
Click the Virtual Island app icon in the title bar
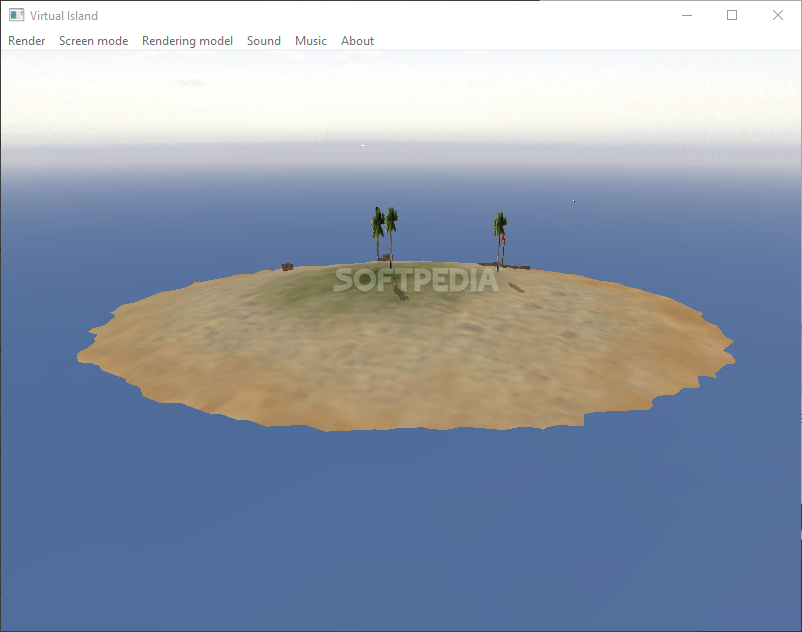coord(16,15)
